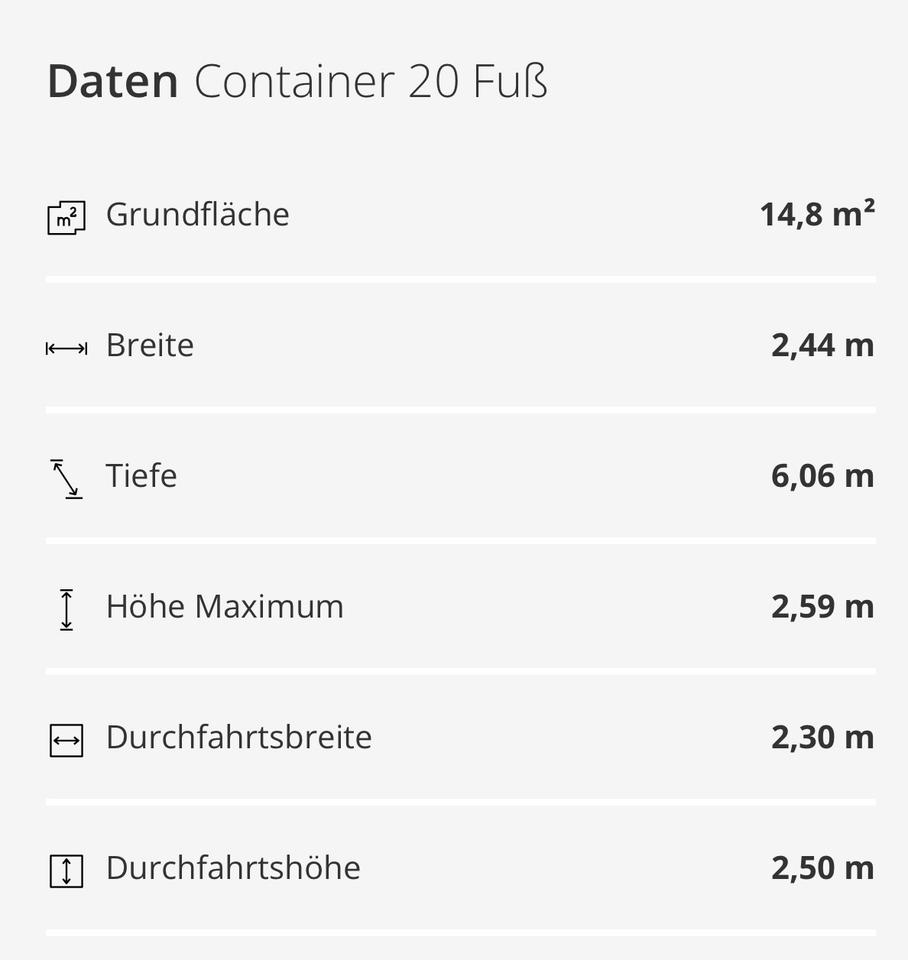Select the Tiefe label
The image size is (908, 960).
(x=141, y=475)
